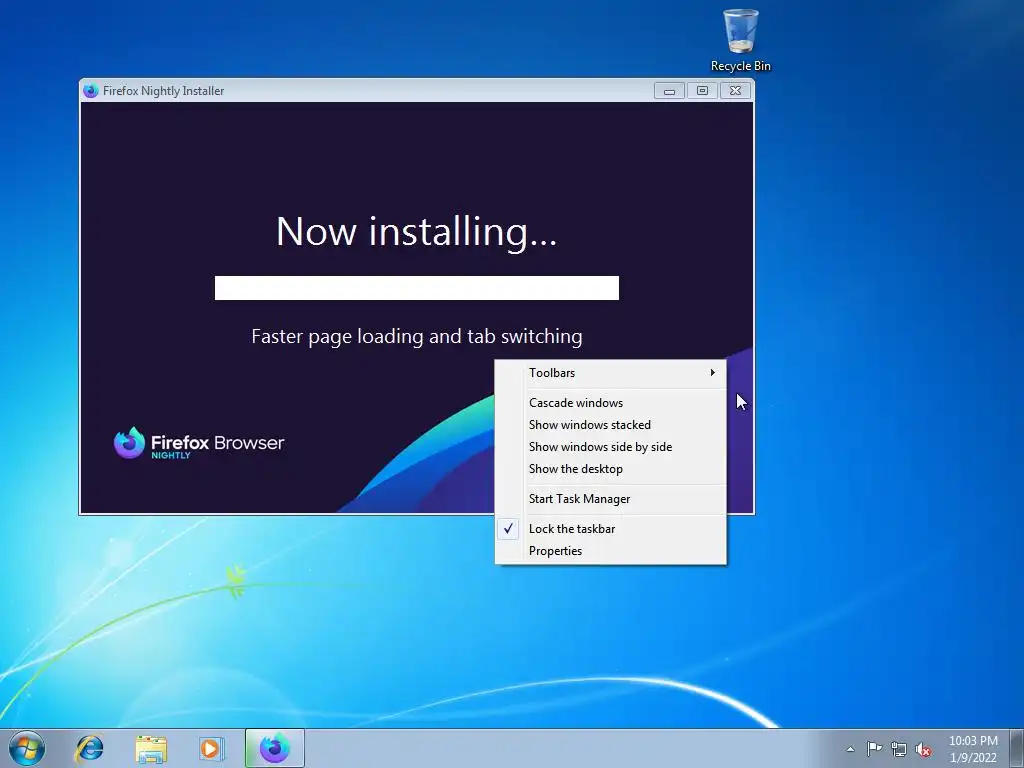The height and width of the screenshot is (768, 1024).
Task: Maximize the Firefox Nightly Installer window
Action: pyautogui.click(x=702, y=91)
